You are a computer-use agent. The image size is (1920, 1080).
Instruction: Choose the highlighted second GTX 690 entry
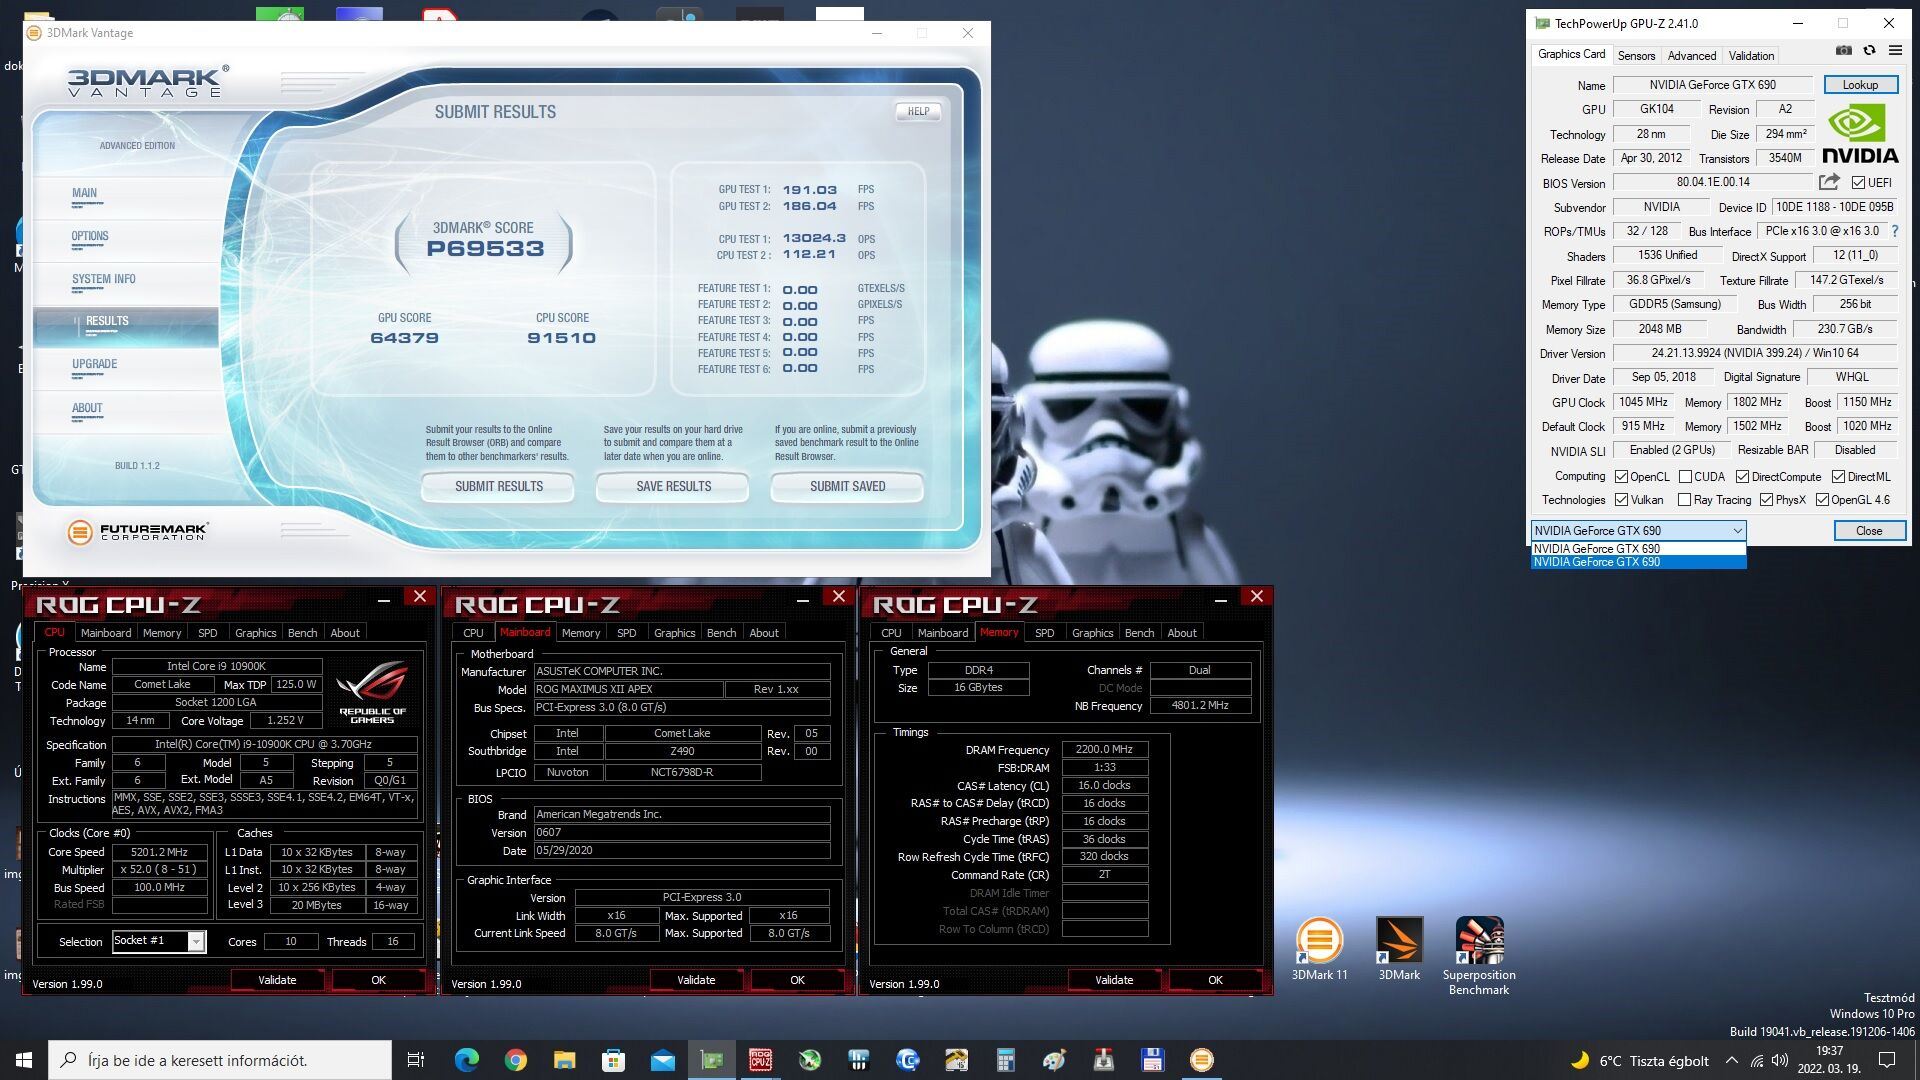[1638, 562]
